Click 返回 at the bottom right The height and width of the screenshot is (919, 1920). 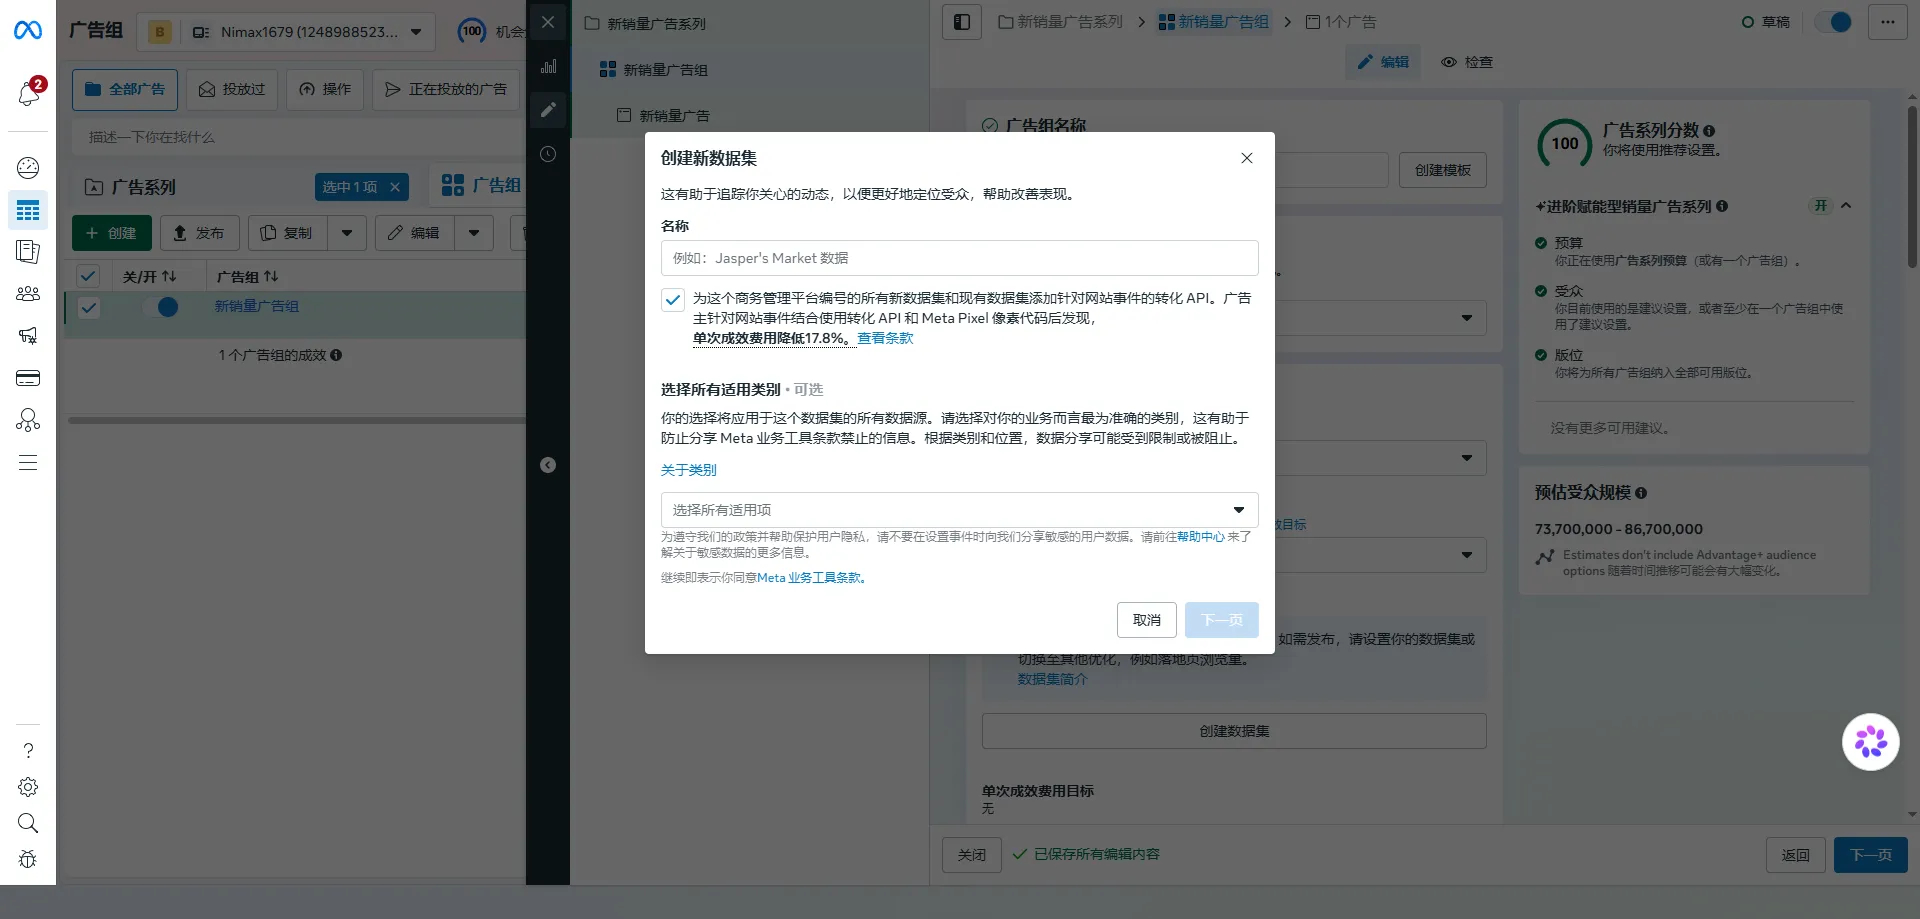coord(1796,855)
